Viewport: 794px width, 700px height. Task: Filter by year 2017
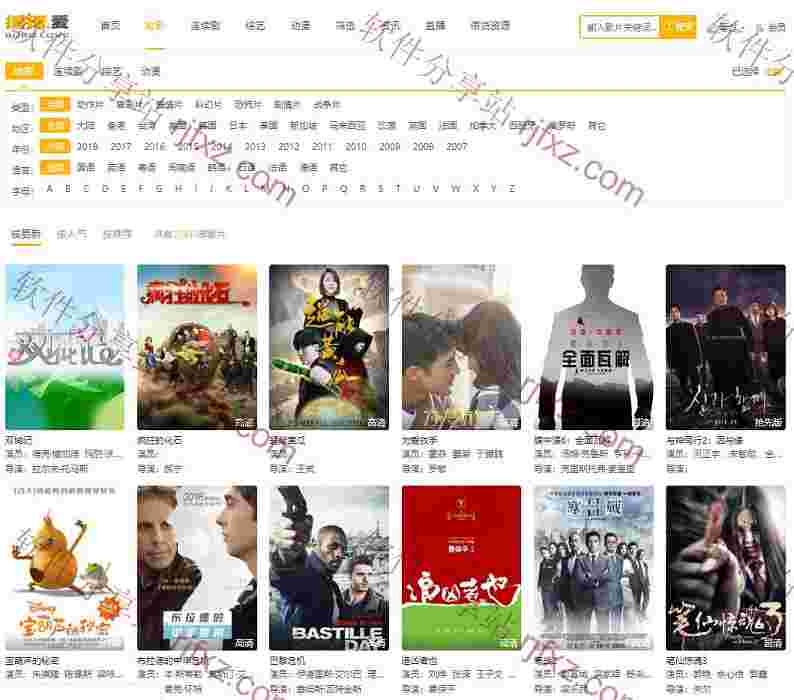click(x=121, y=146)
